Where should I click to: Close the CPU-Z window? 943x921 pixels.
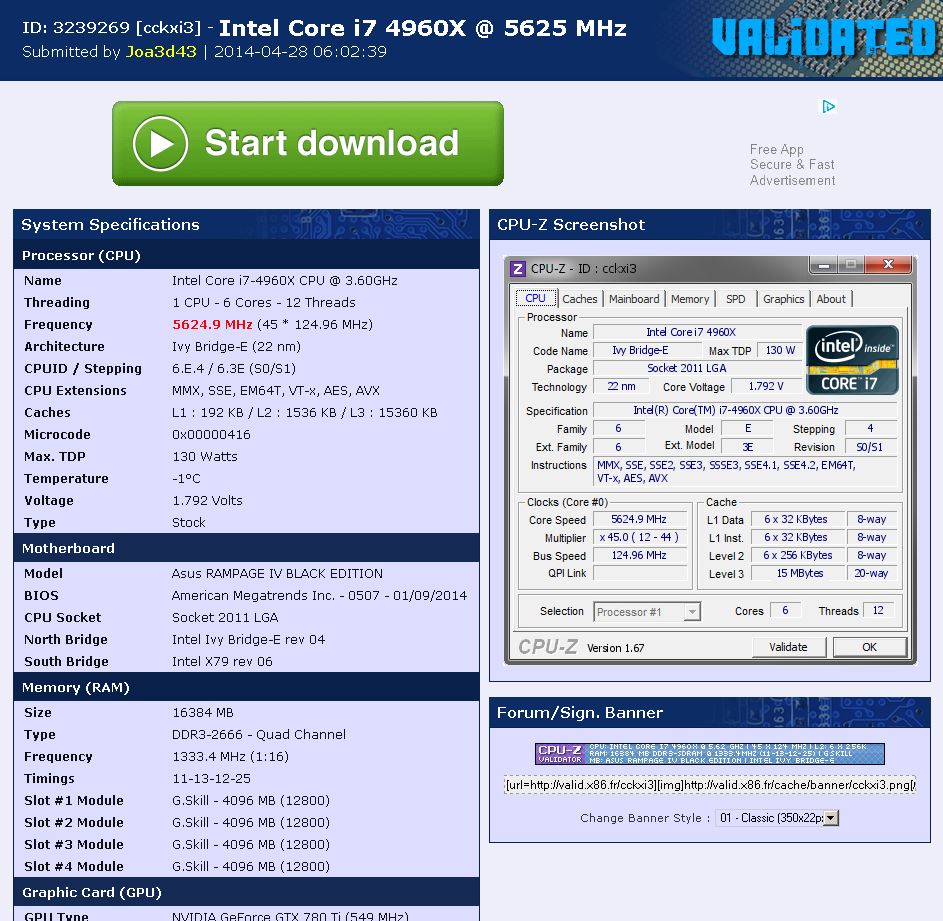tap(888, 264)
